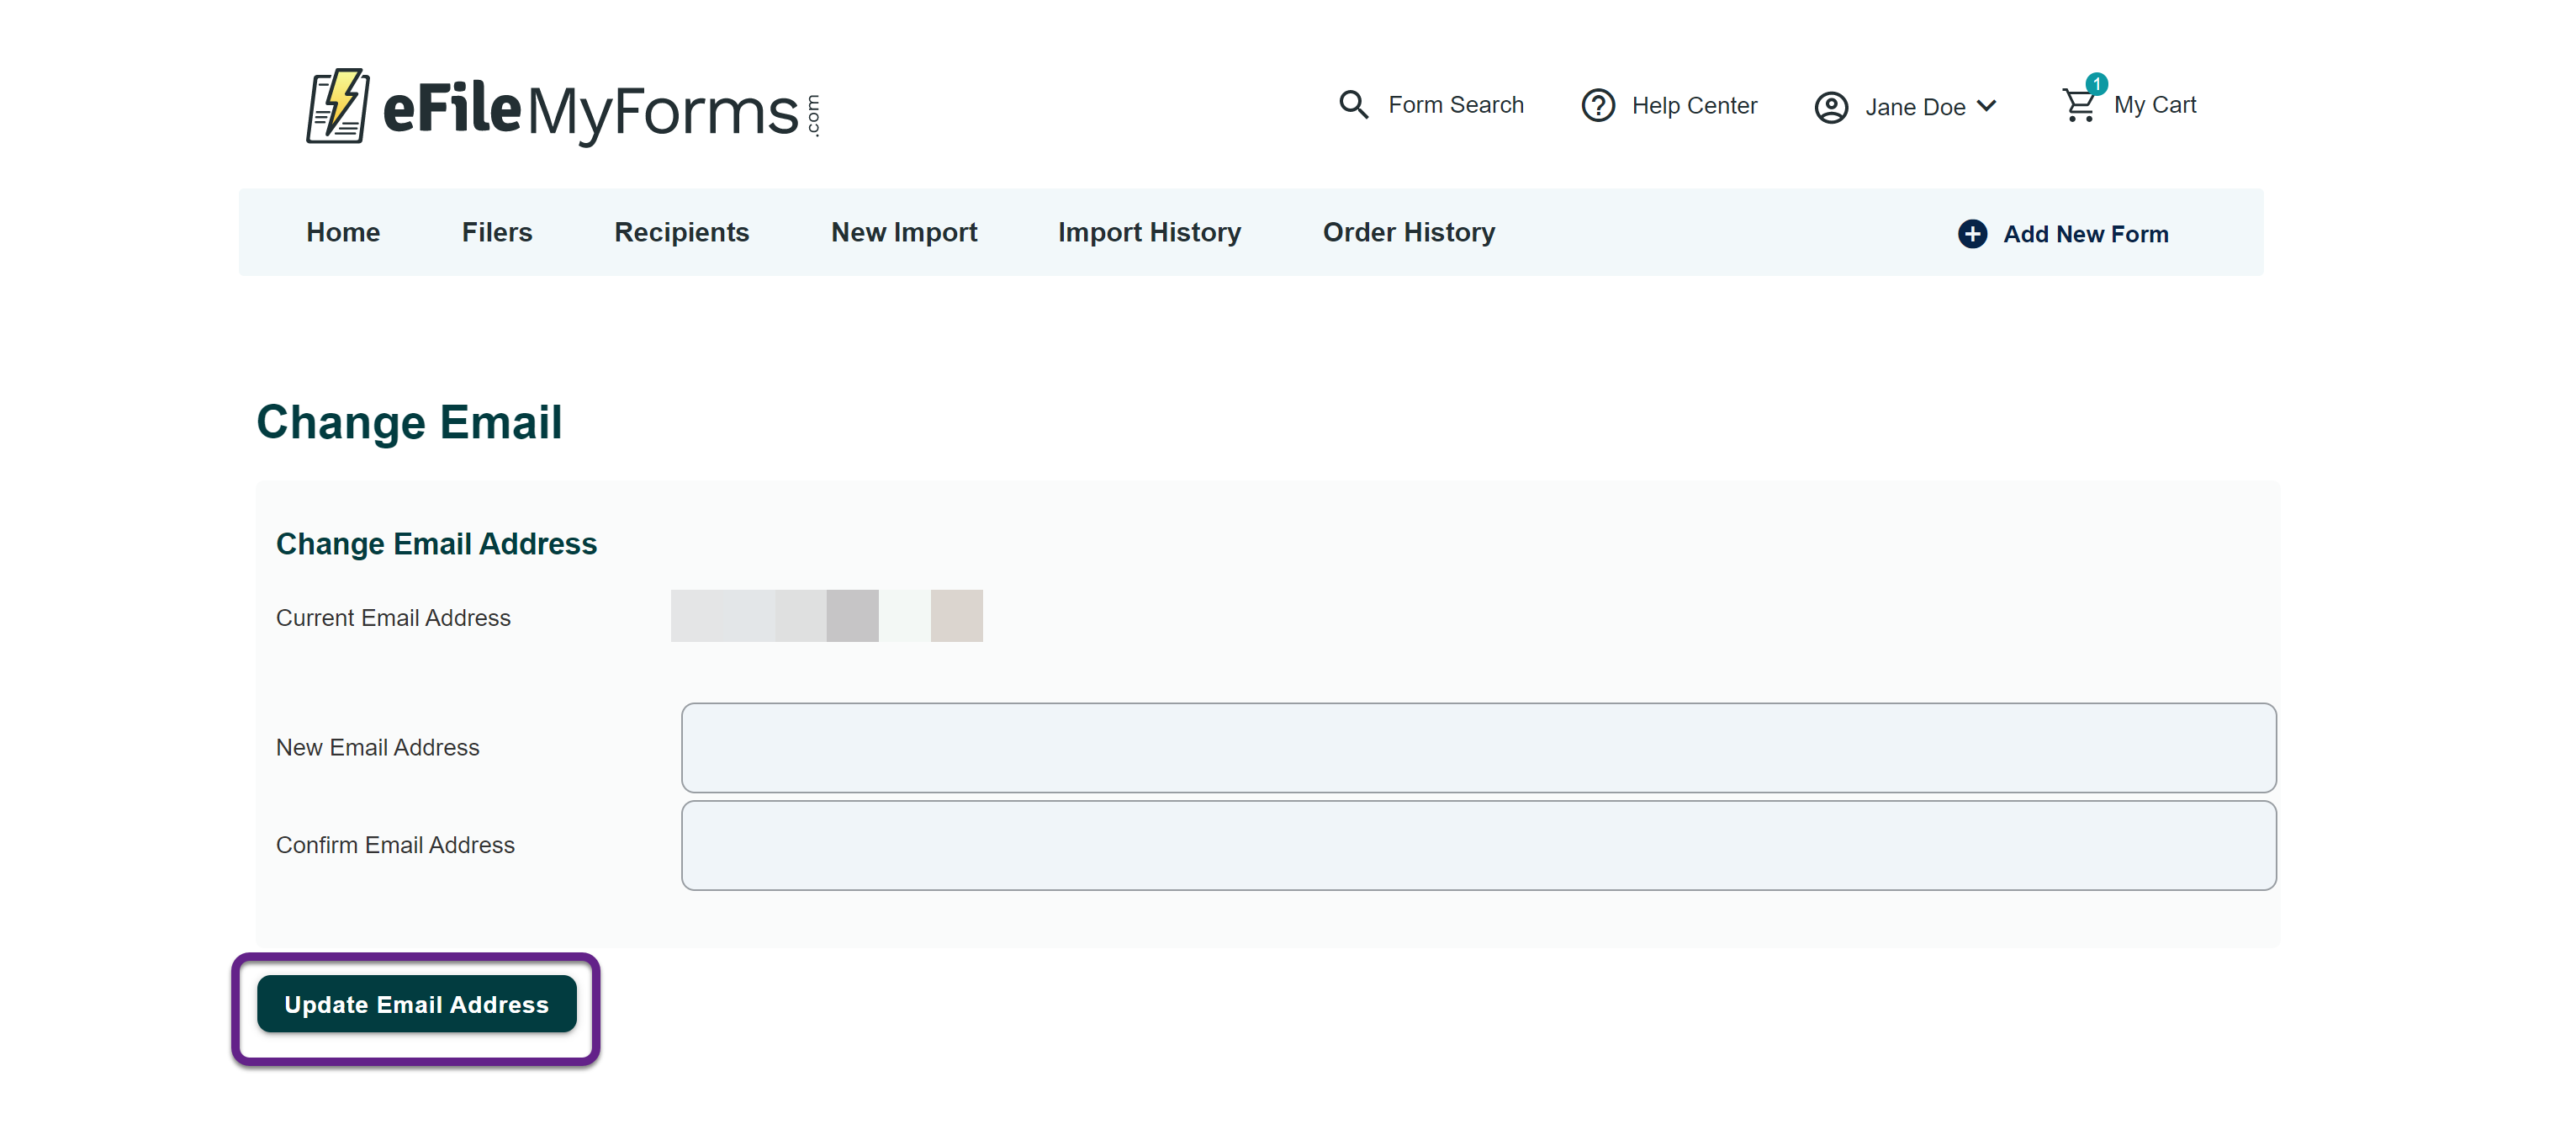Click the plus icon for Add New Form
Viewport: 2576px width, 1140px height.
1971,234
